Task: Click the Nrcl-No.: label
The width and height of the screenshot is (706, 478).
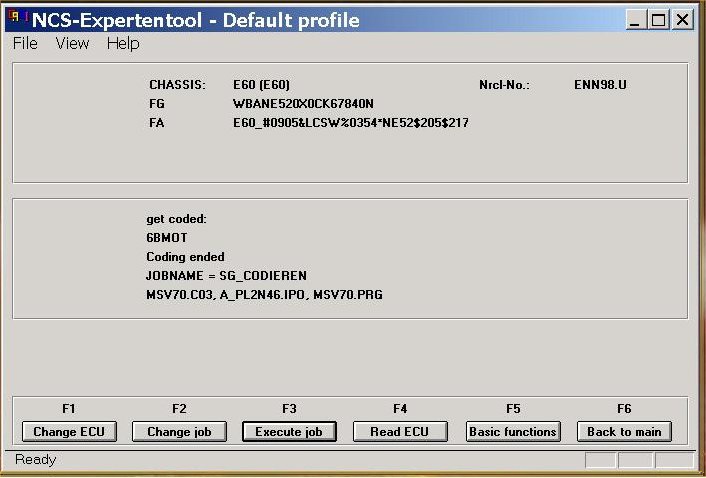Action: click(x=504, y=85)
